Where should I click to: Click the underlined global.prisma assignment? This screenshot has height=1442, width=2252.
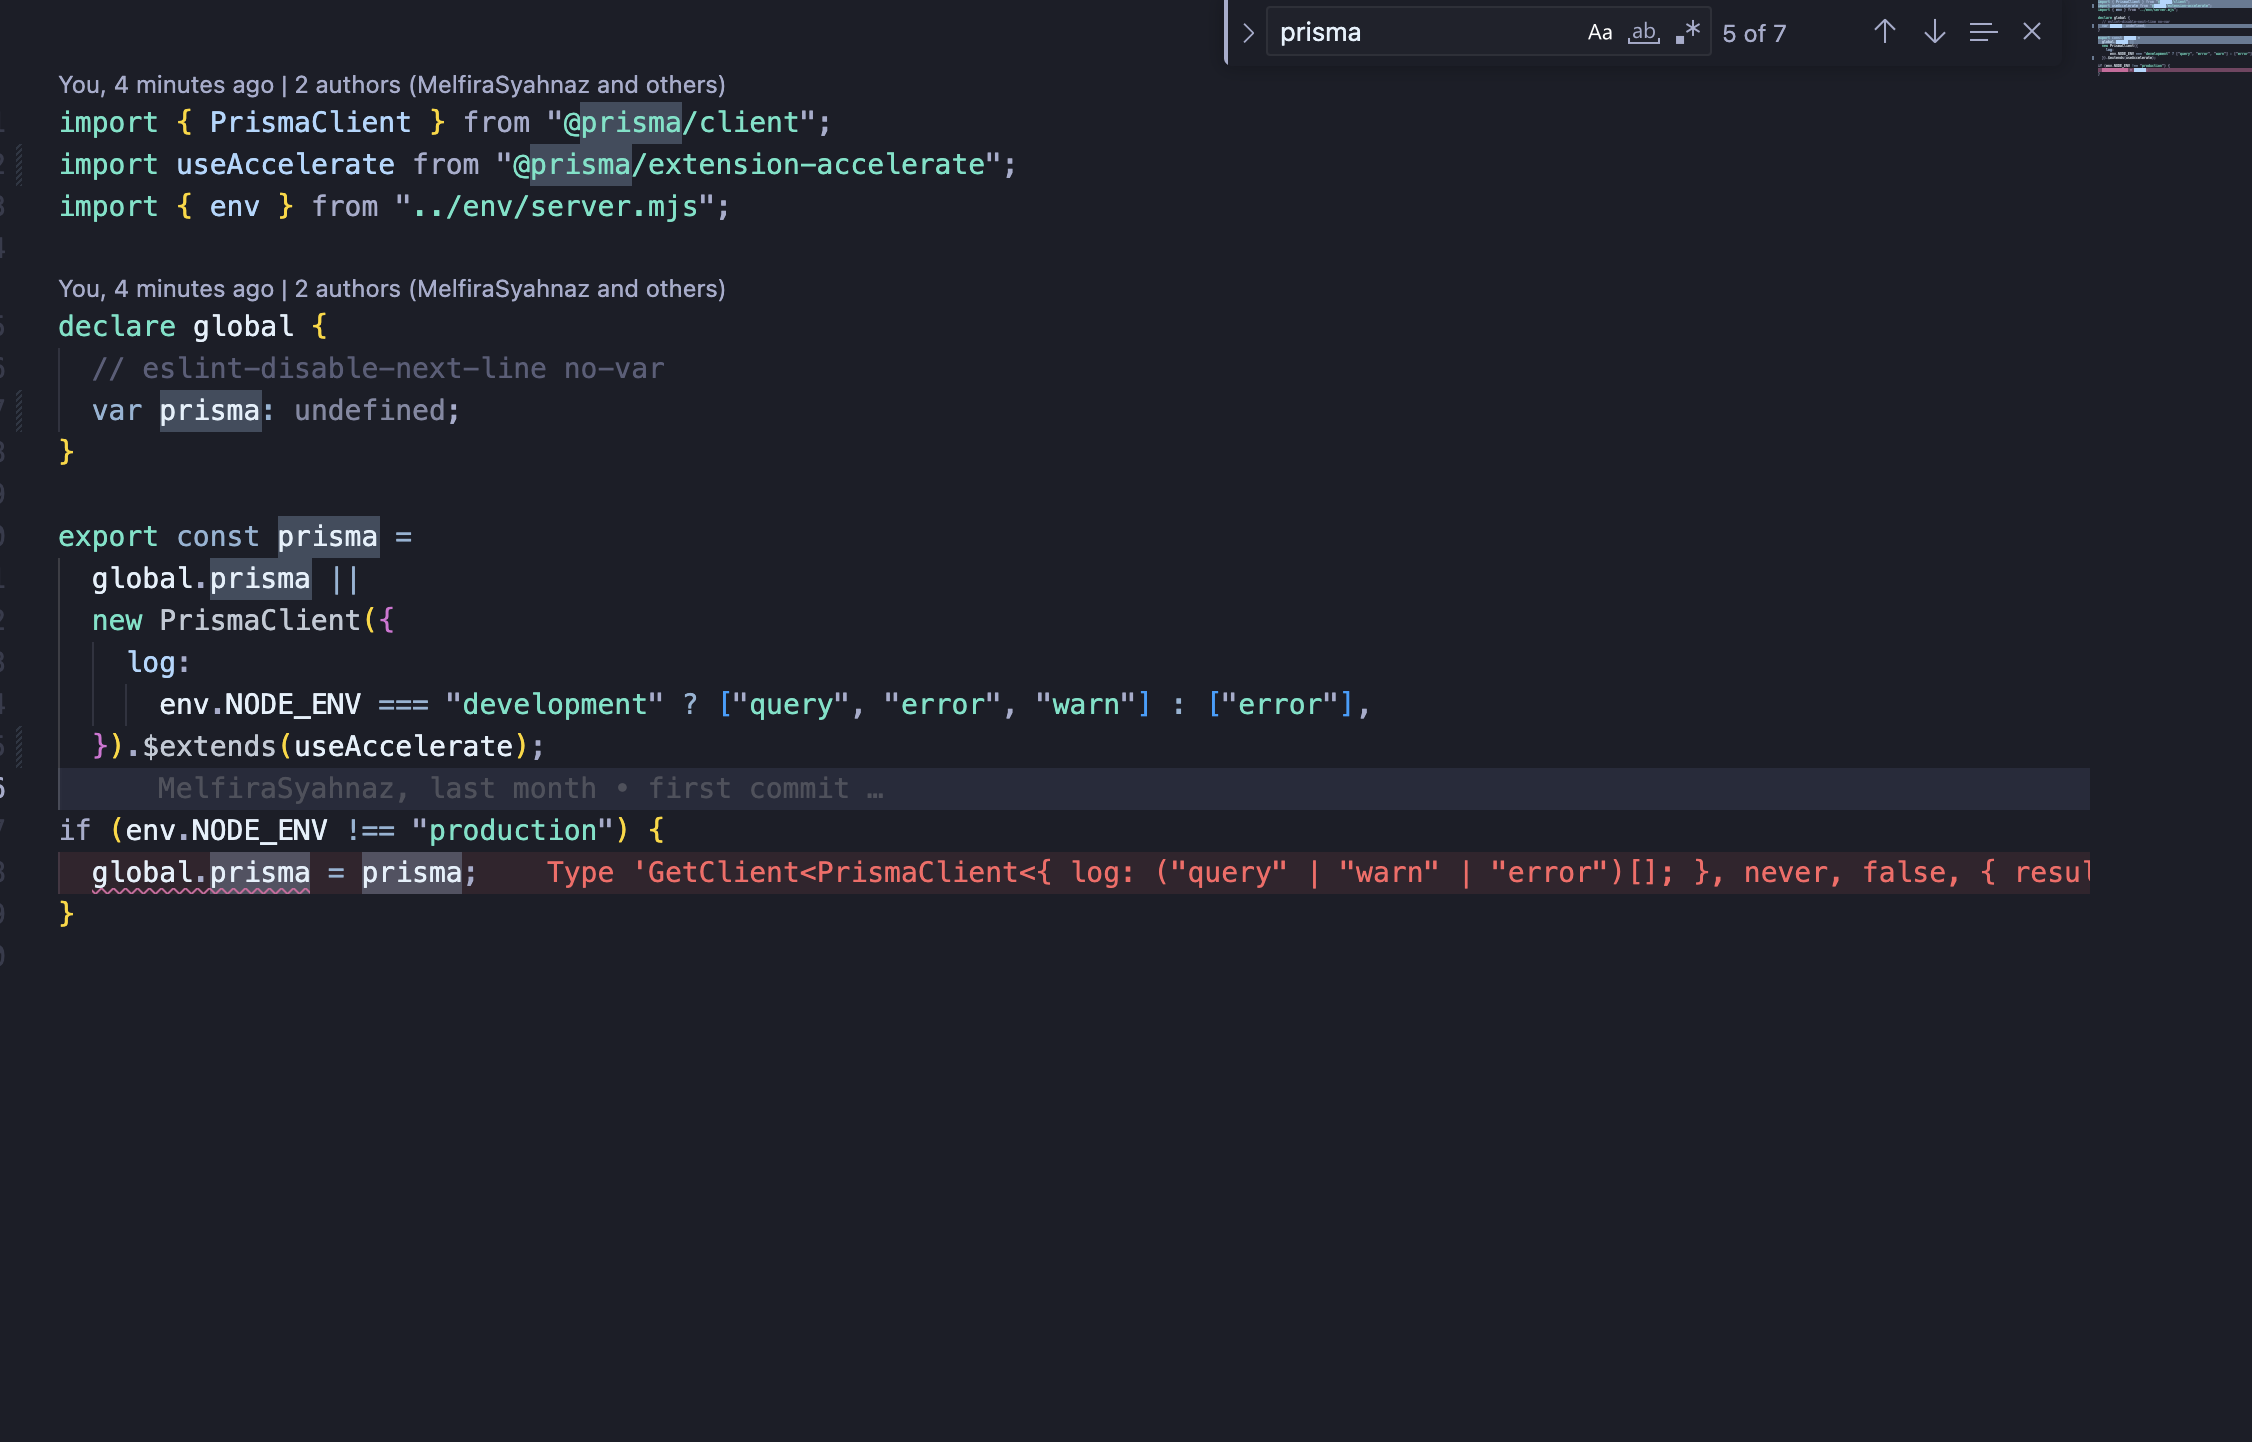click(x=200, y=873)
